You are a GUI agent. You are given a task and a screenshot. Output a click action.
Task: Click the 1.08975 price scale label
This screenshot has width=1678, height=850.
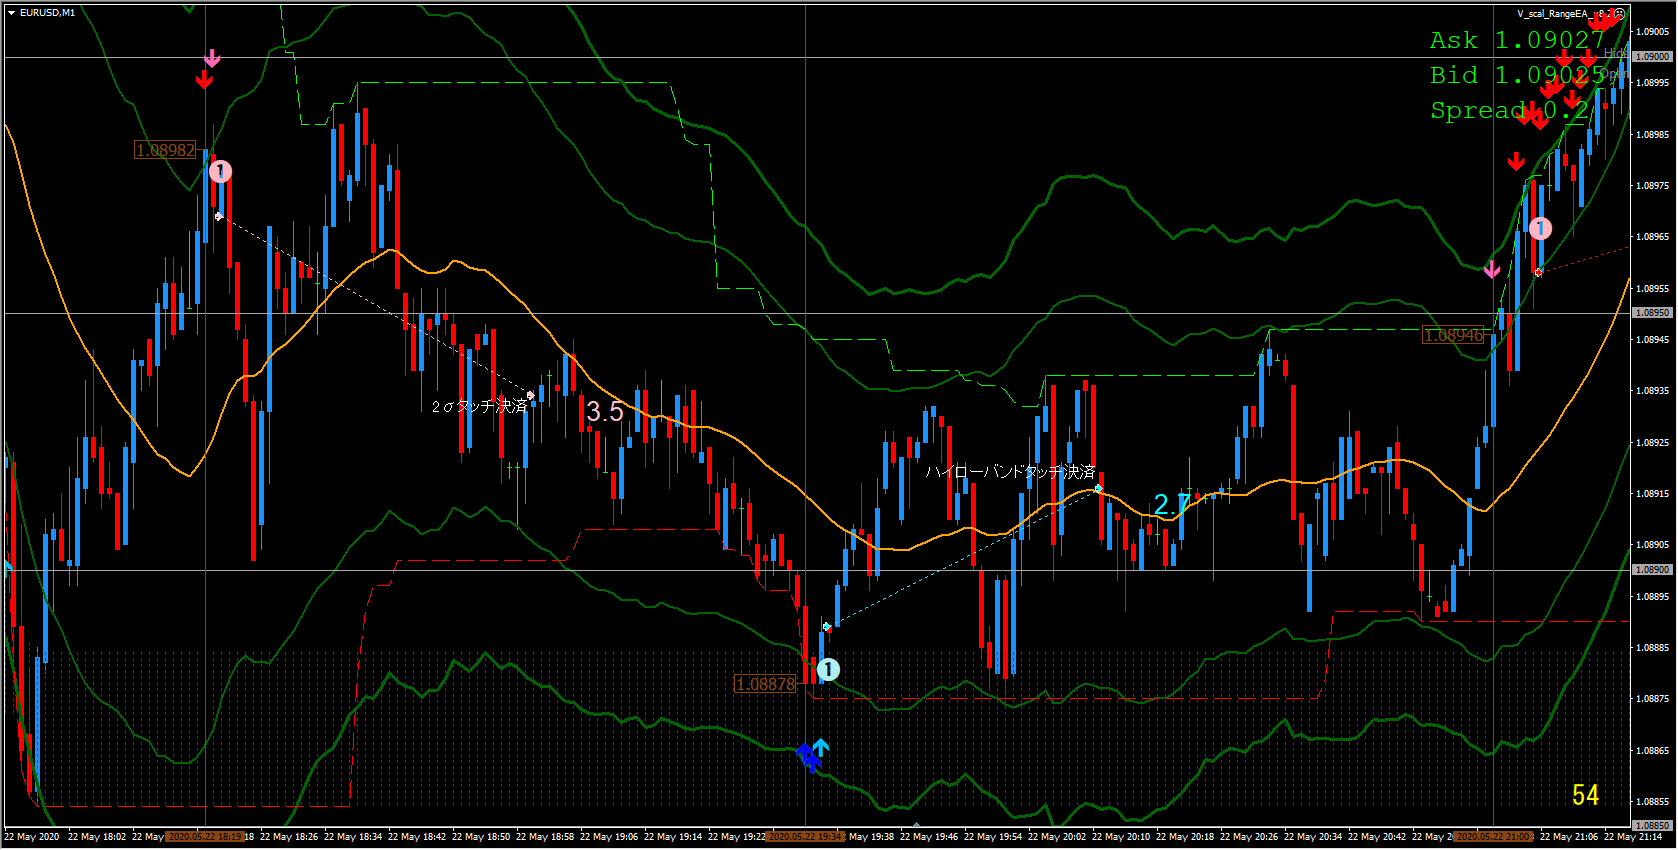click(1653, 186)
